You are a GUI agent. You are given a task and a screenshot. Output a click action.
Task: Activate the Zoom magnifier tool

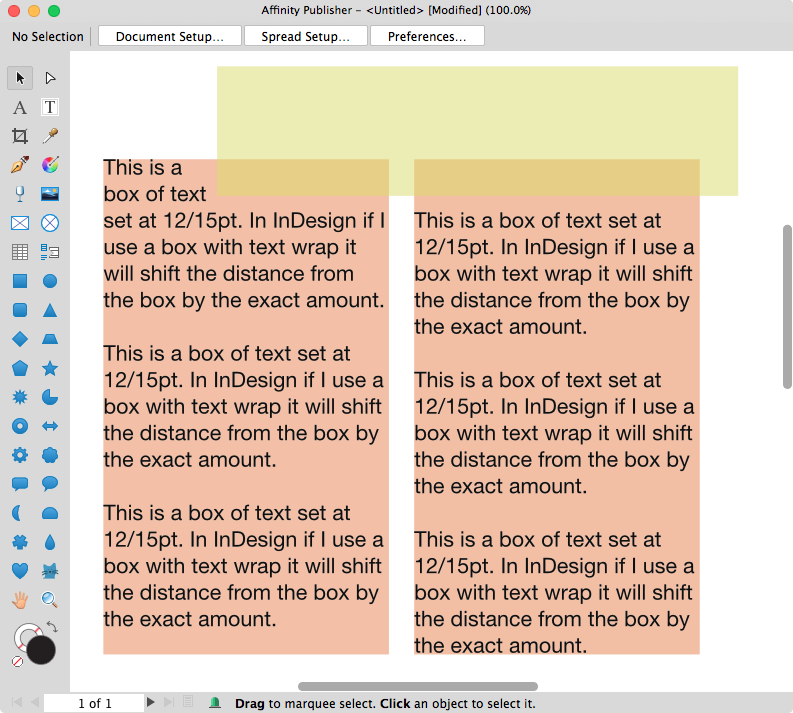point(50,600)
